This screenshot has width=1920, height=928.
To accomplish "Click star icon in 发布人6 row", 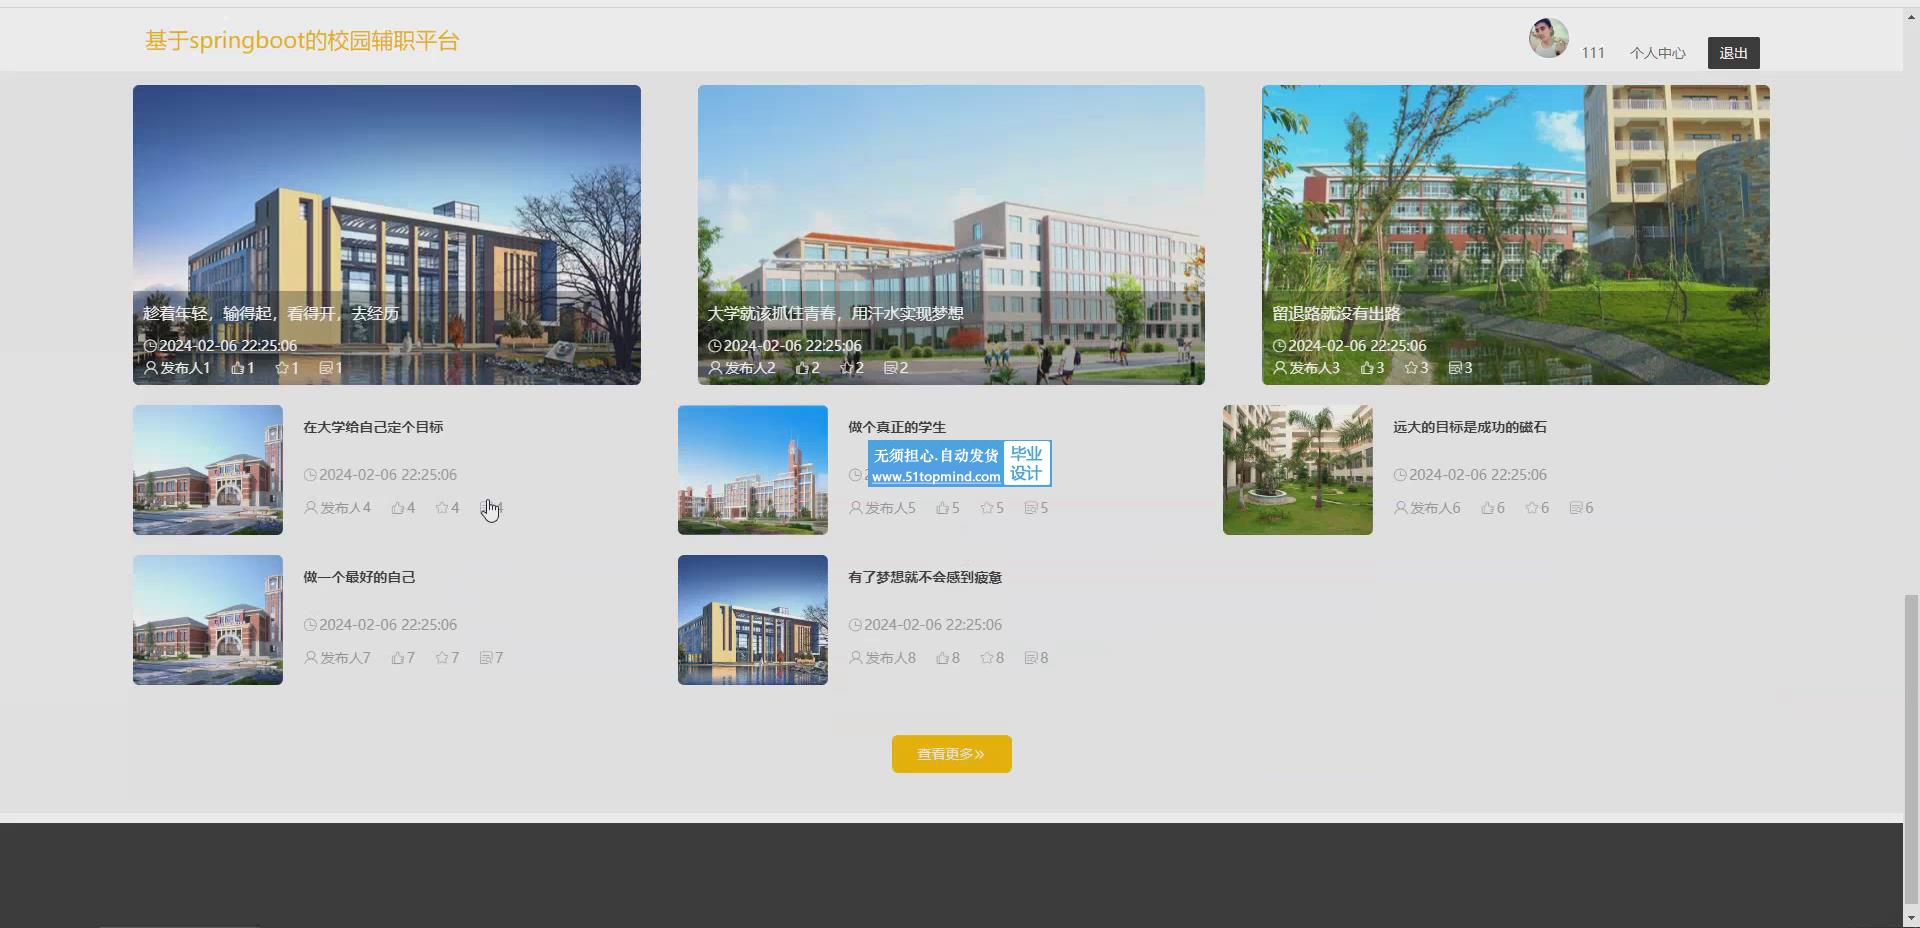I will click(x=1531, y=508).
